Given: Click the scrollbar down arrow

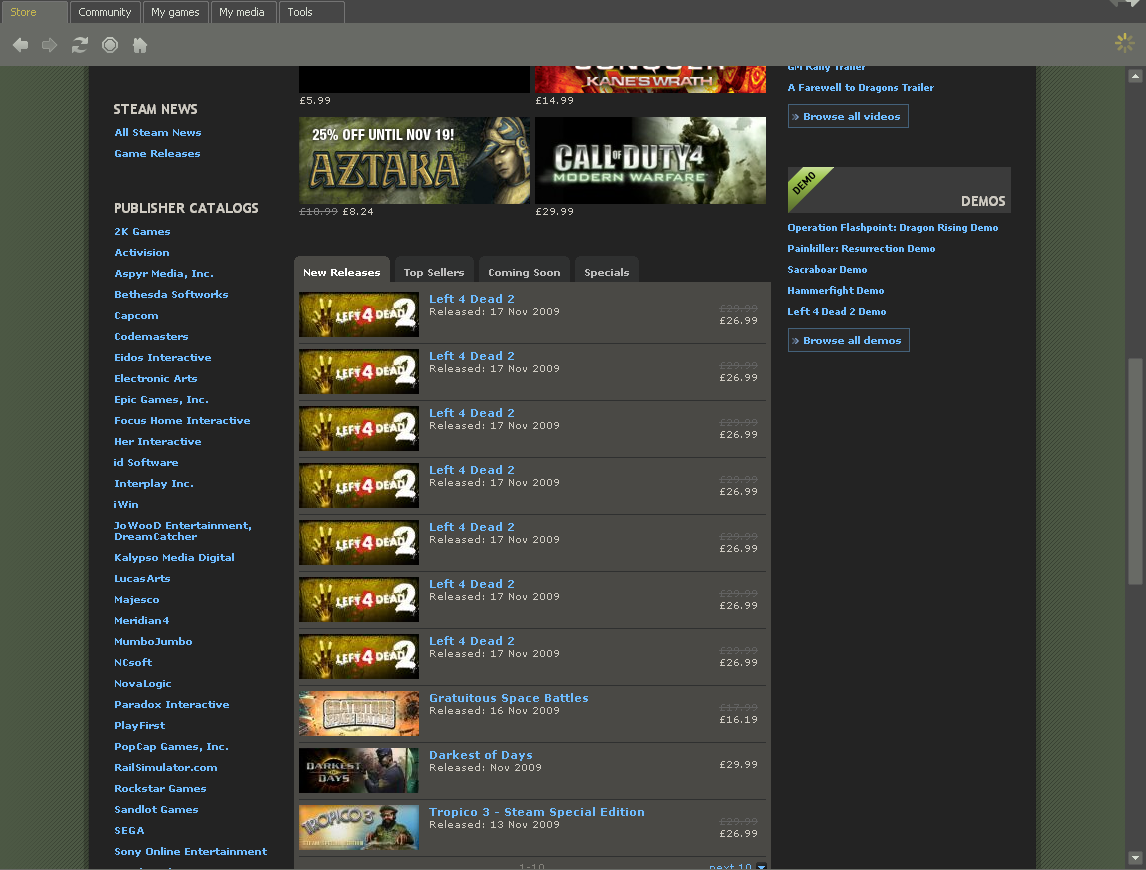Looking at the screenshot, I should click(1135, 857).
